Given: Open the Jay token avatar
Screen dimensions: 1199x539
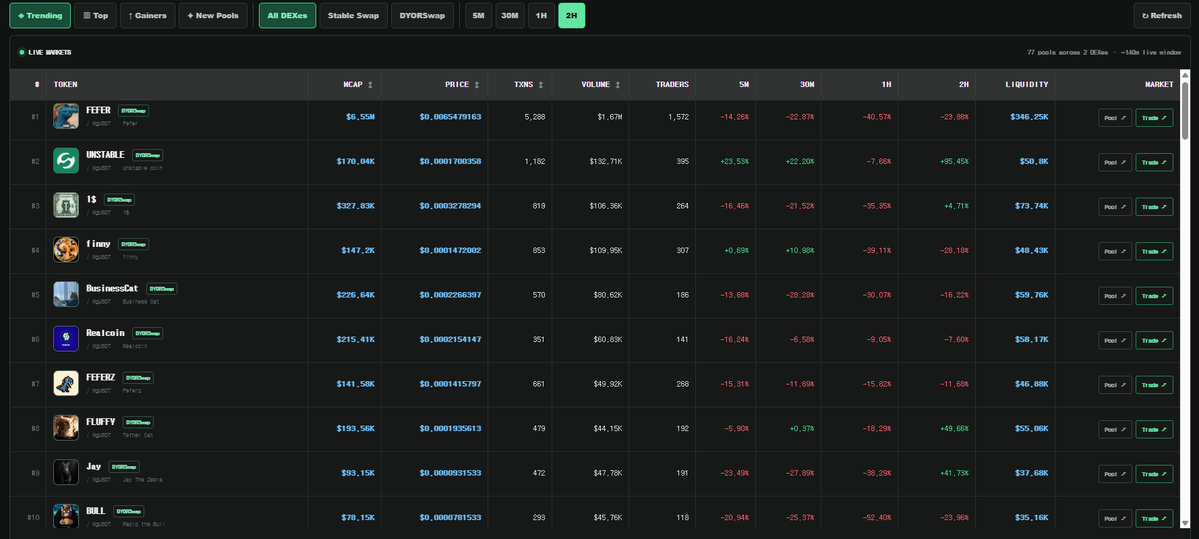Looking at the screenshot, I should point(66,472).
